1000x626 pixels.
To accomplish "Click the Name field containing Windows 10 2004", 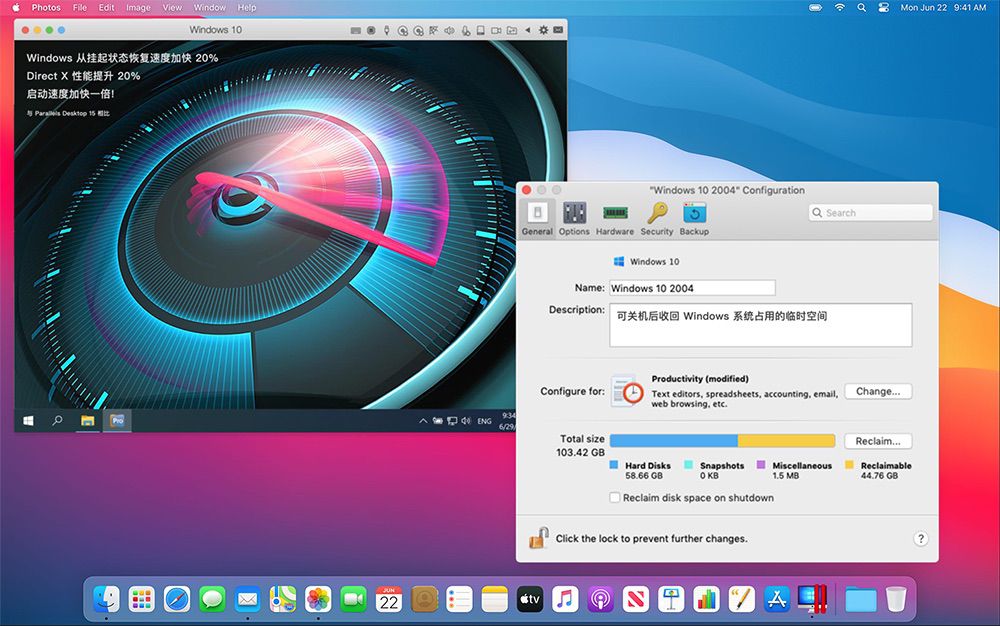I will (692, 288).
